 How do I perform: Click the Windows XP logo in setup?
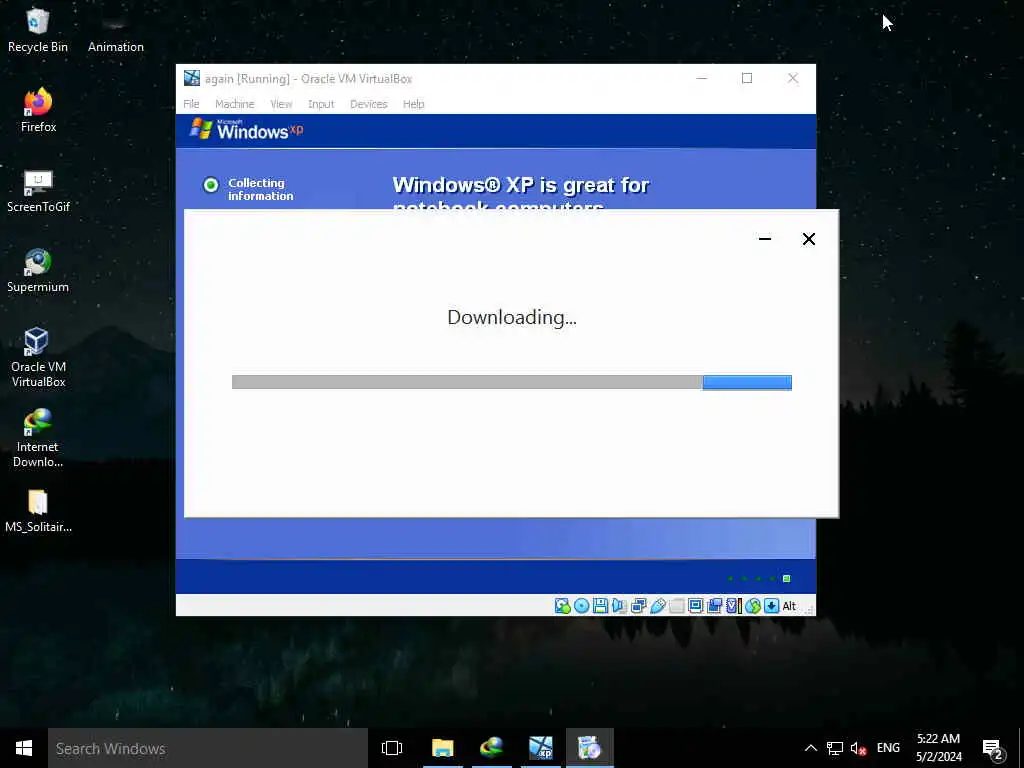247,129
